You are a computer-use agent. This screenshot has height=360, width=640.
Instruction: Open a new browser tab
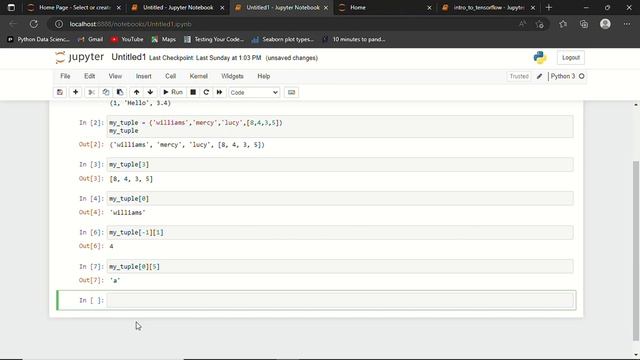(x=549, y=7)
